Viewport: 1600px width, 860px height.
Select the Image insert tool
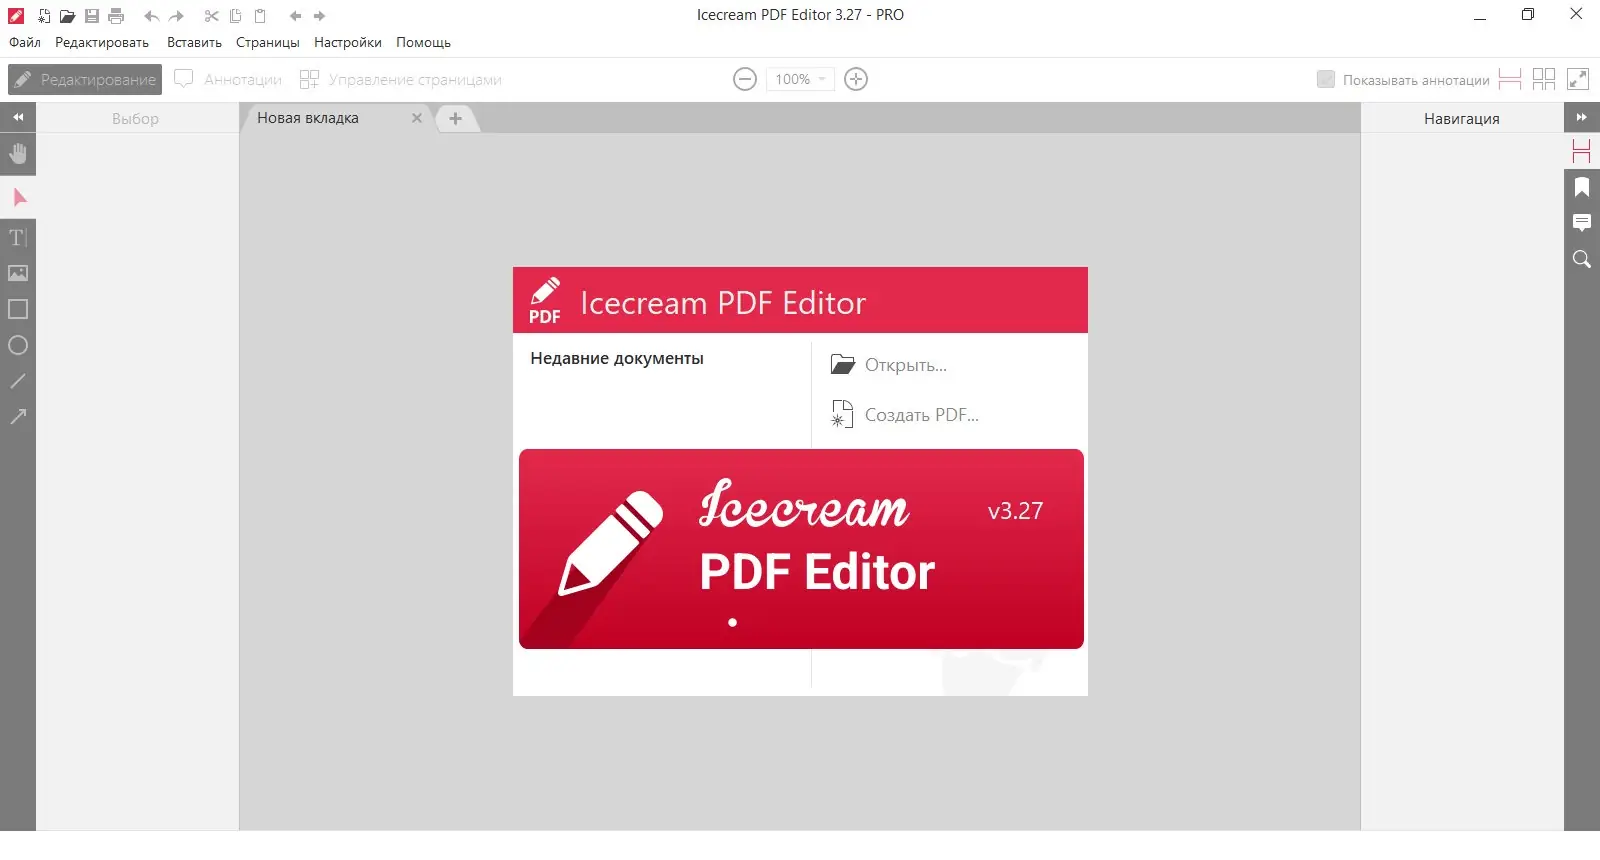point(18,273)
